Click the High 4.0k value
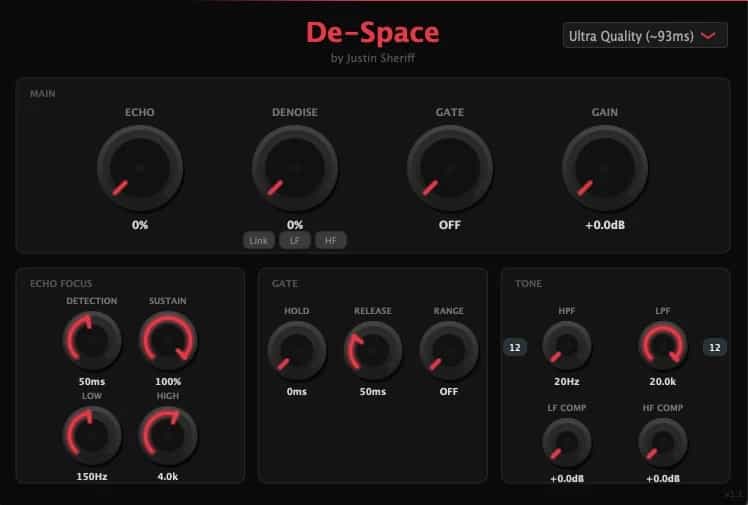Image resolution: width=748 pixels, height=505 pixels. pos(168,476)
